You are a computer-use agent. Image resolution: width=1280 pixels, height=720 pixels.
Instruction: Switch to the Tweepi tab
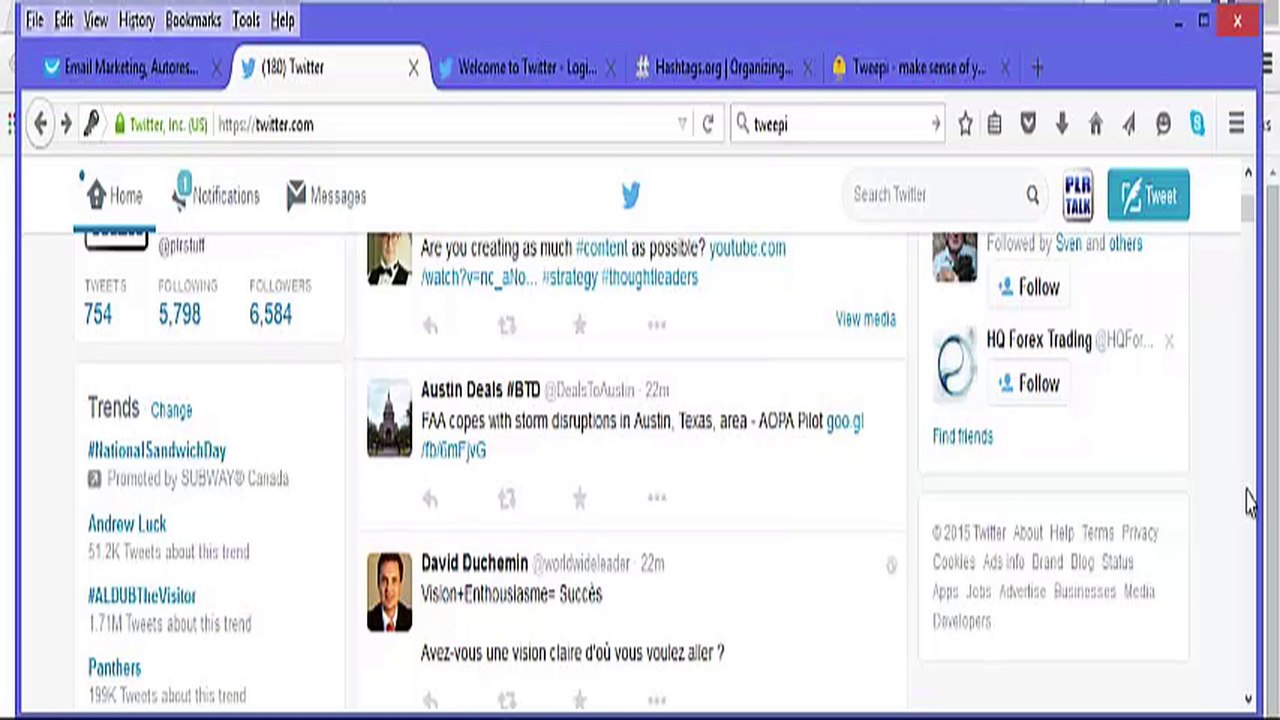(919, 67)
